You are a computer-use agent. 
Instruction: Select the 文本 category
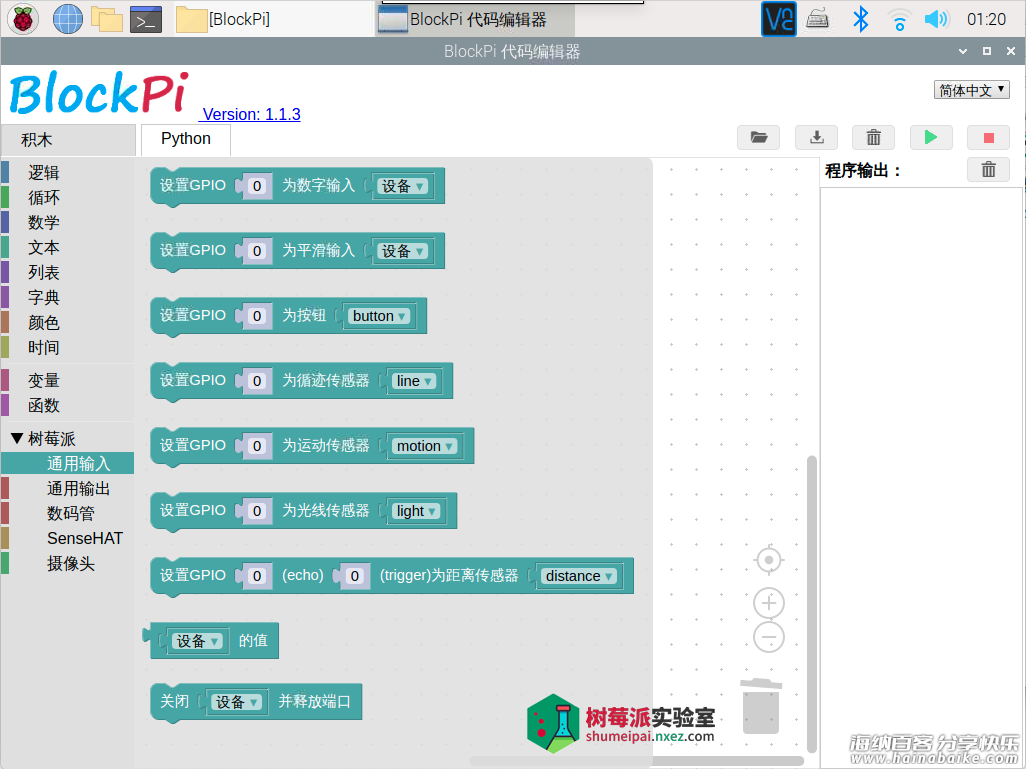point(67,247)
